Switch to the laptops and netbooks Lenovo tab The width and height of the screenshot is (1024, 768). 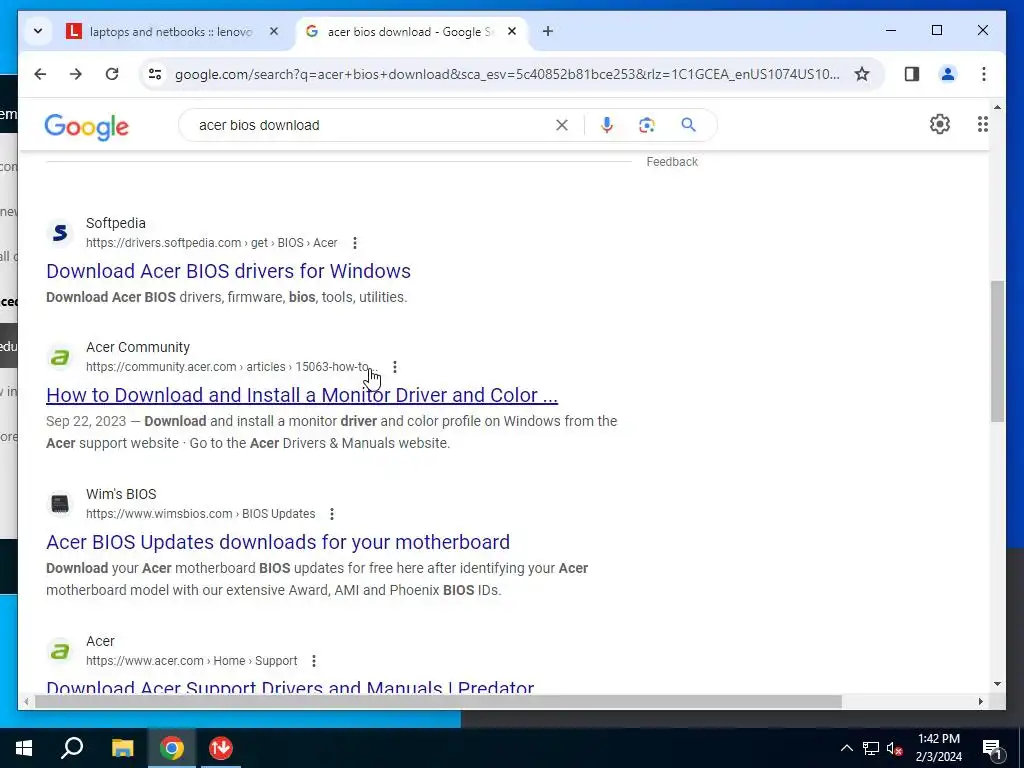tap(170, 31)
